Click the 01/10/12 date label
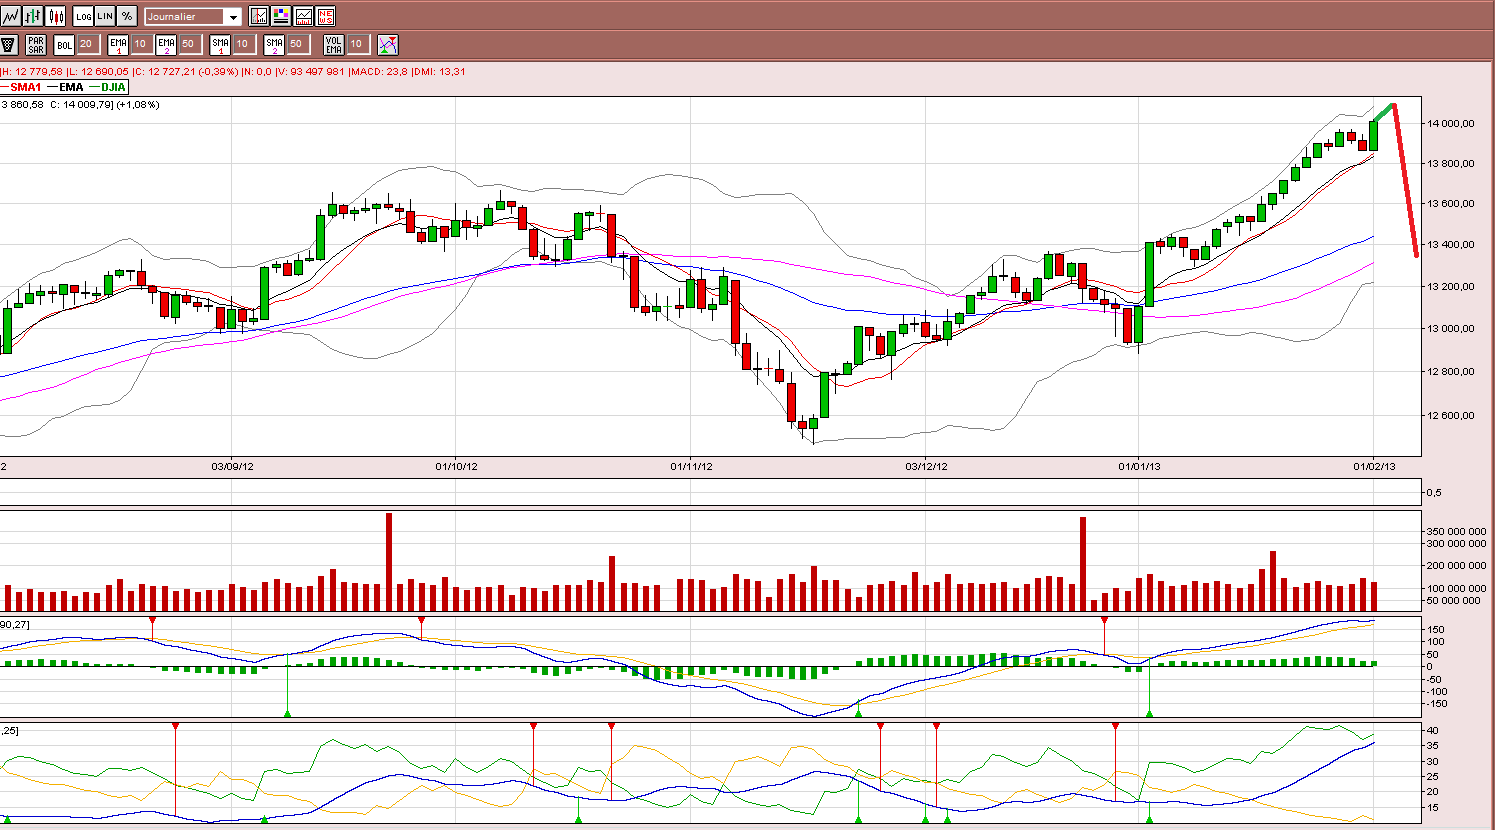Screen dimensions: 1495x830 pos(456,466)
